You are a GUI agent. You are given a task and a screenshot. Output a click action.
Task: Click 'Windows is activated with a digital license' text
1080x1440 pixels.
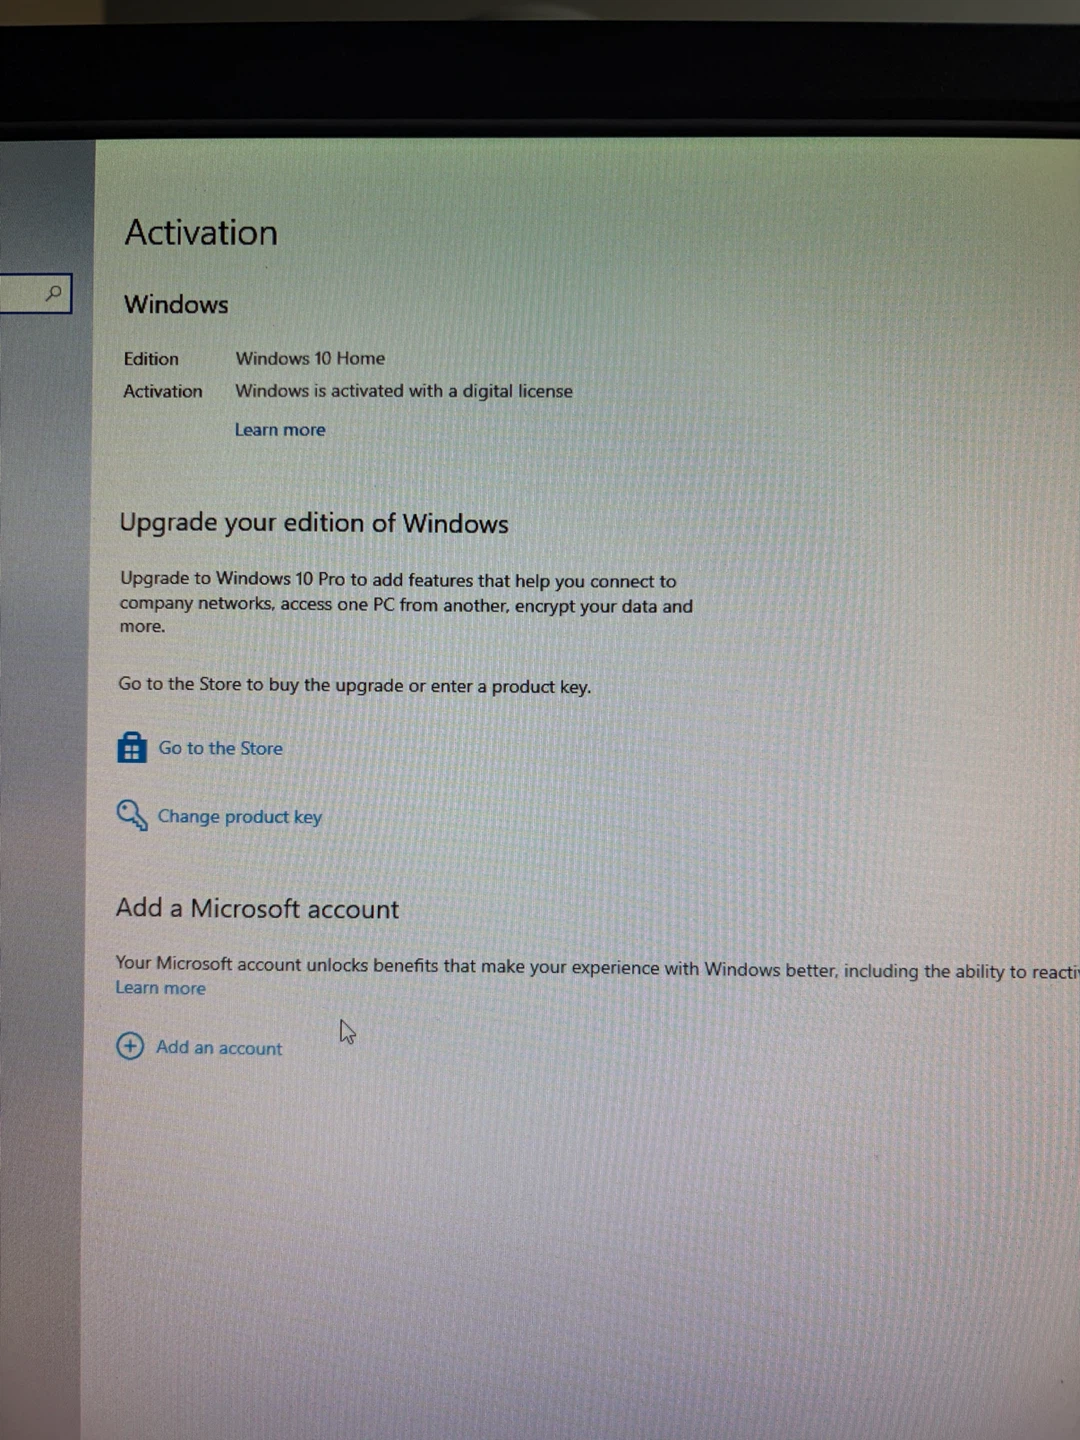[x=404, y=391]
